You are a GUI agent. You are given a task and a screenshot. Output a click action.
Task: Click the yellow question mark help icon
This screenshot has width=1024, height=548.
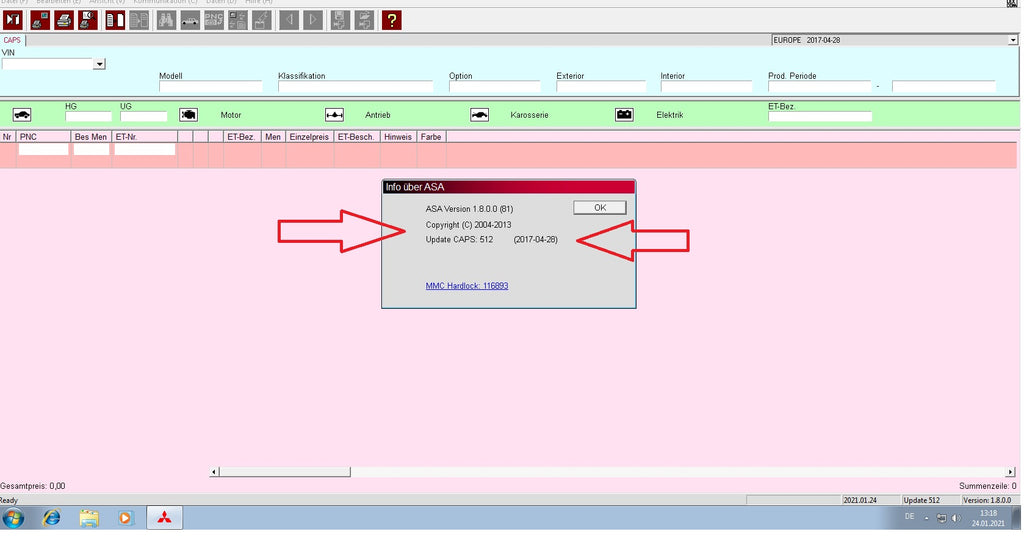tap(391, 19)
